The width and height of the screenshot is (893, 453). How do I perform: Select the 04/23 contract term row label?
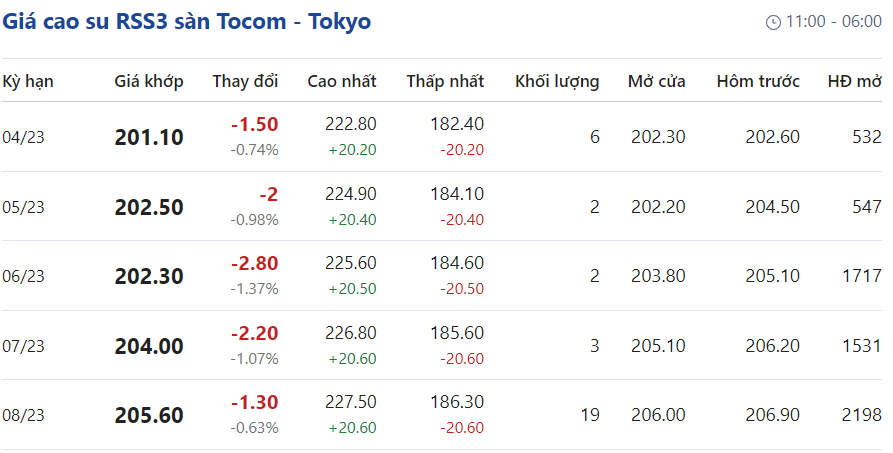24,137
